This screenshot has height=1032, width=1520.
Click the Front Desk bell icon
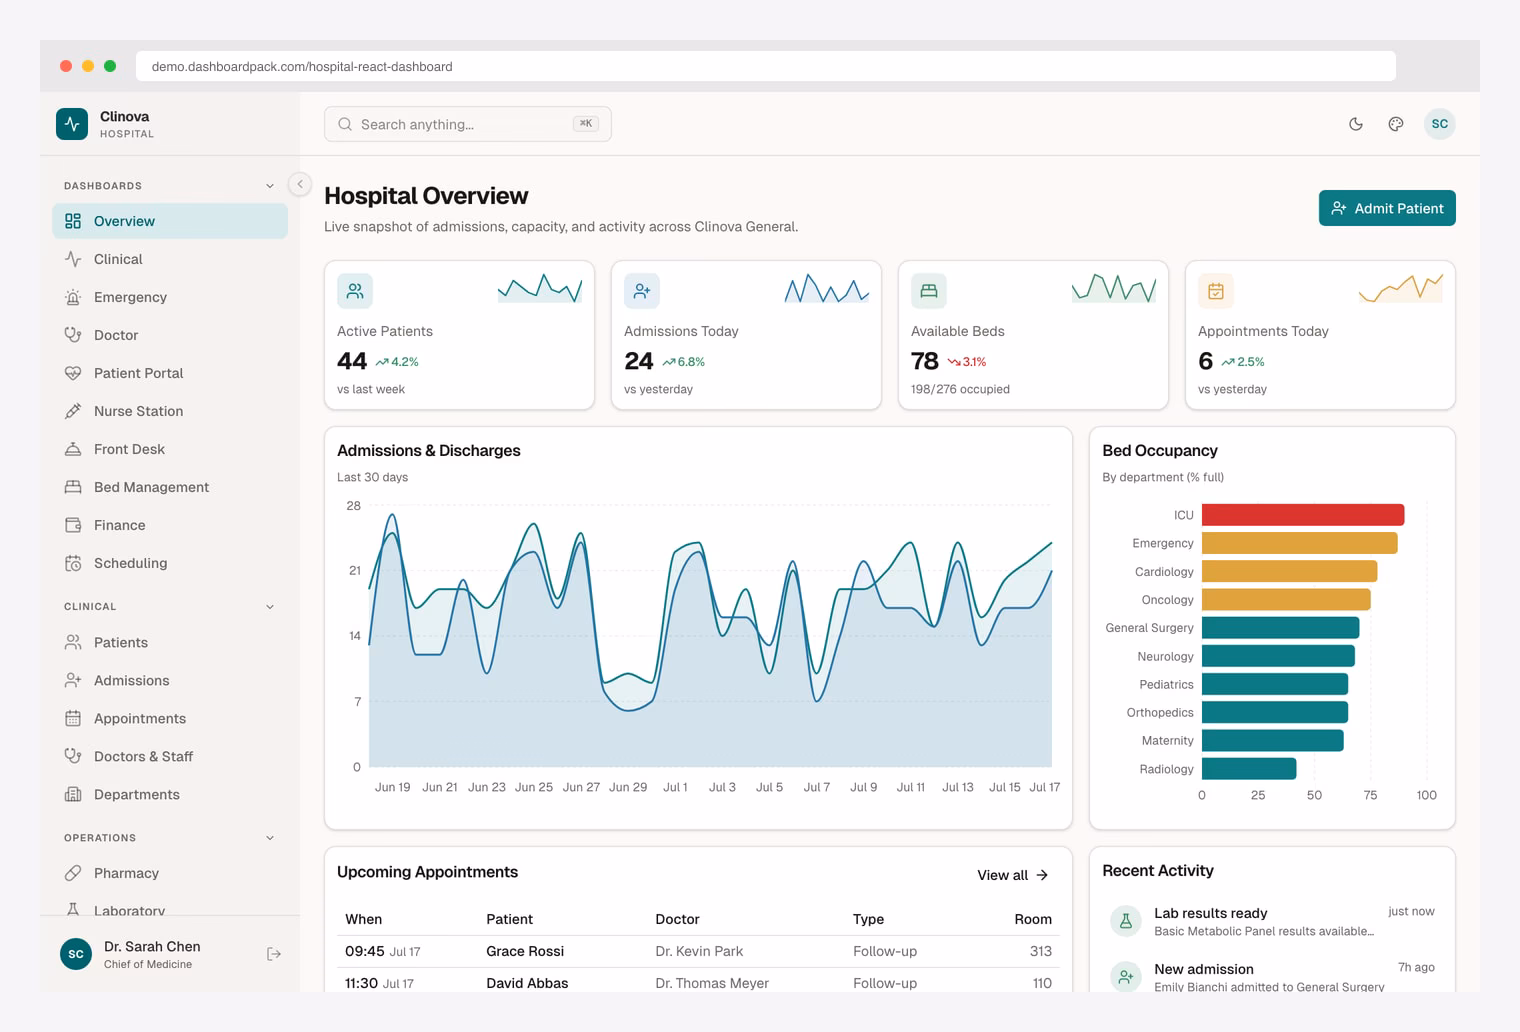73,449
